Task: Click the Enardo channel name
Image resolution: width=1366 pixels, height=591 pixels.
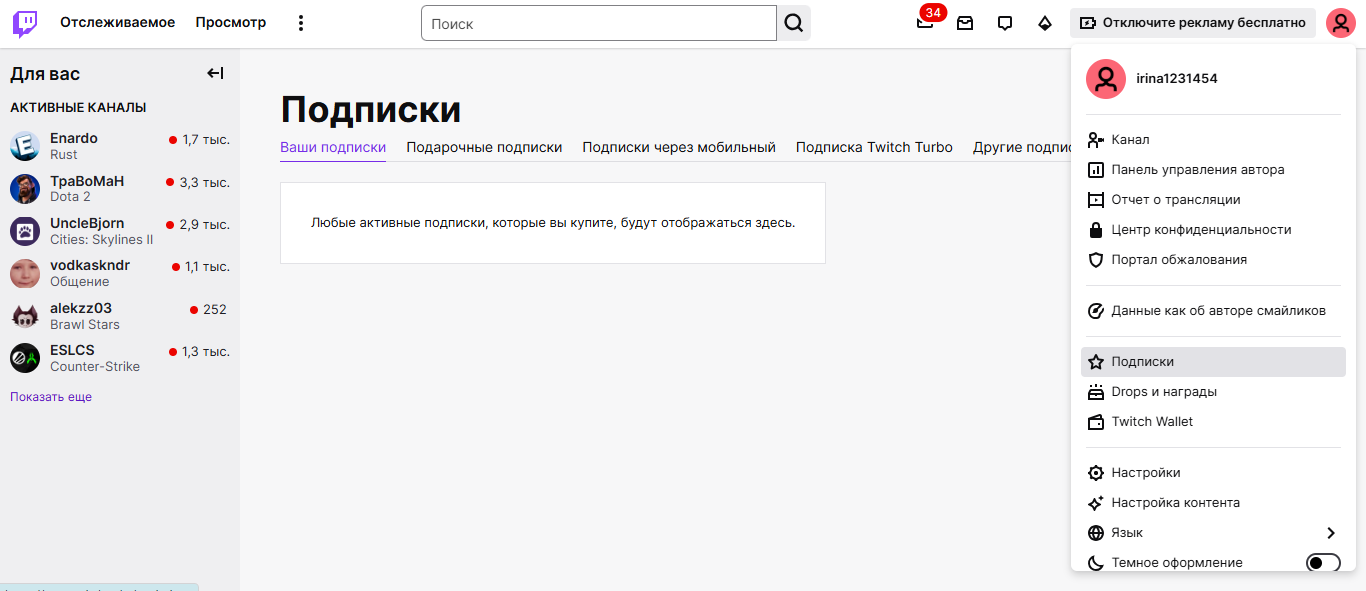Action: point(74,138)
